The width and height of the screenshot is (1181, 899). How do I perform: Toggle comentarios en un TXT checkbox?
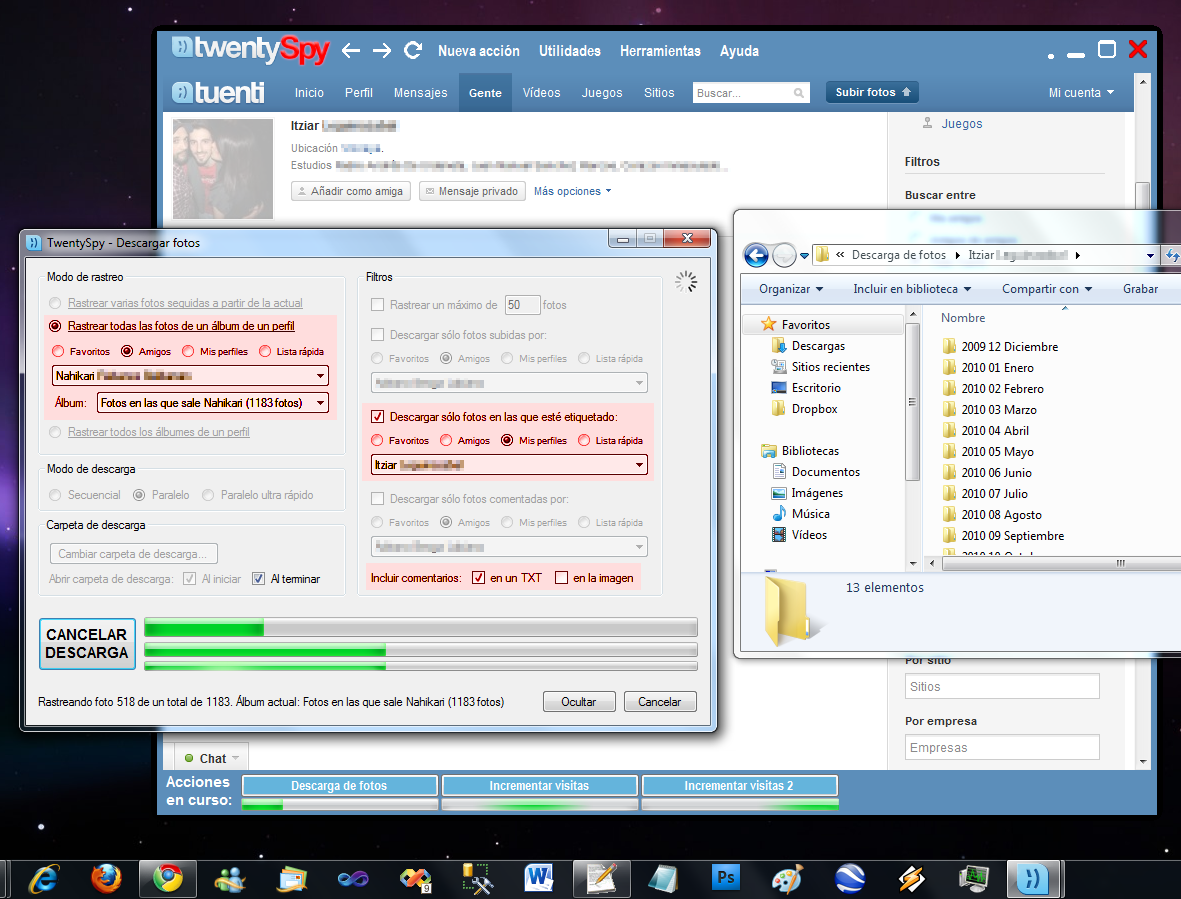tap(478, 577)
